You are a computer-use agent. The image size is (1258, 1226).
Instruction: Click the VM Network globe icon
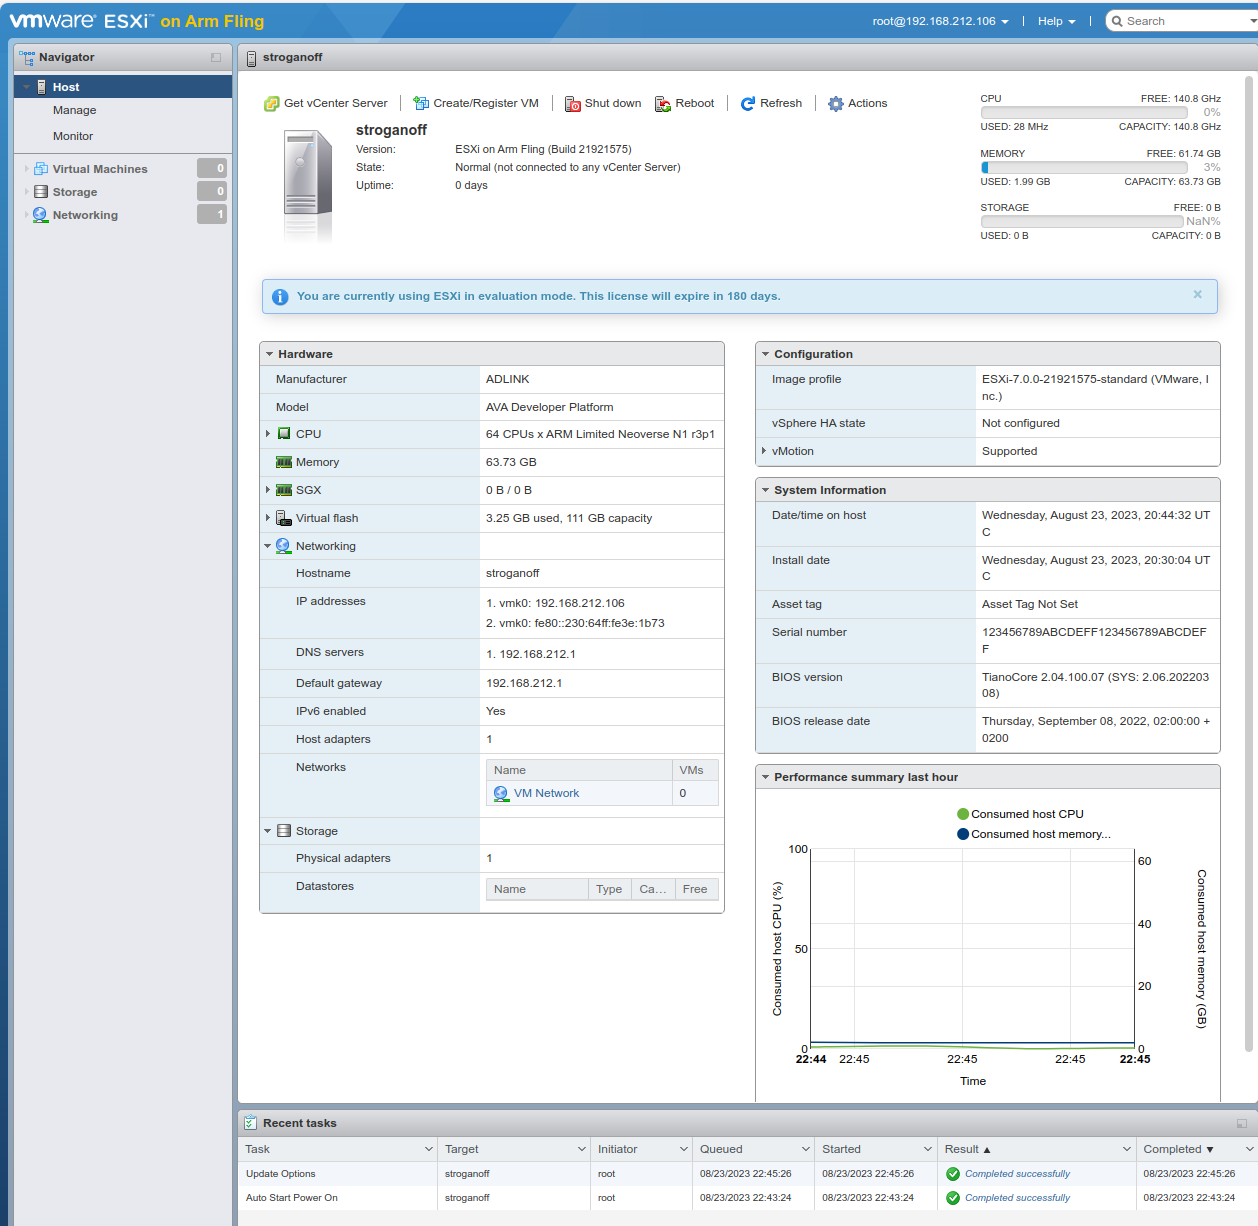pos(501,793)
